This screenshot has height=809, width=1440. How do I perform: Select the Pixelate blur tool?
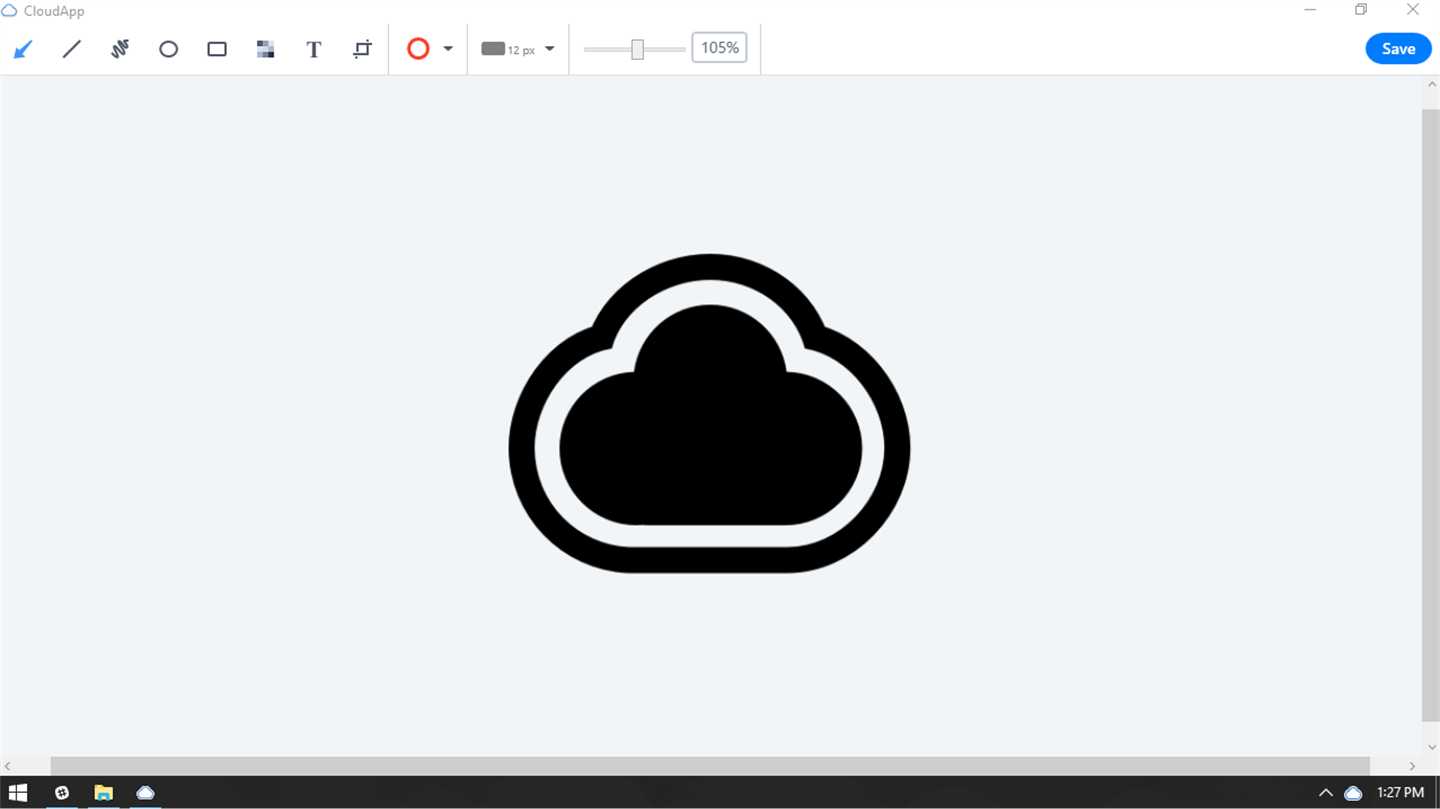pos(265,49)
